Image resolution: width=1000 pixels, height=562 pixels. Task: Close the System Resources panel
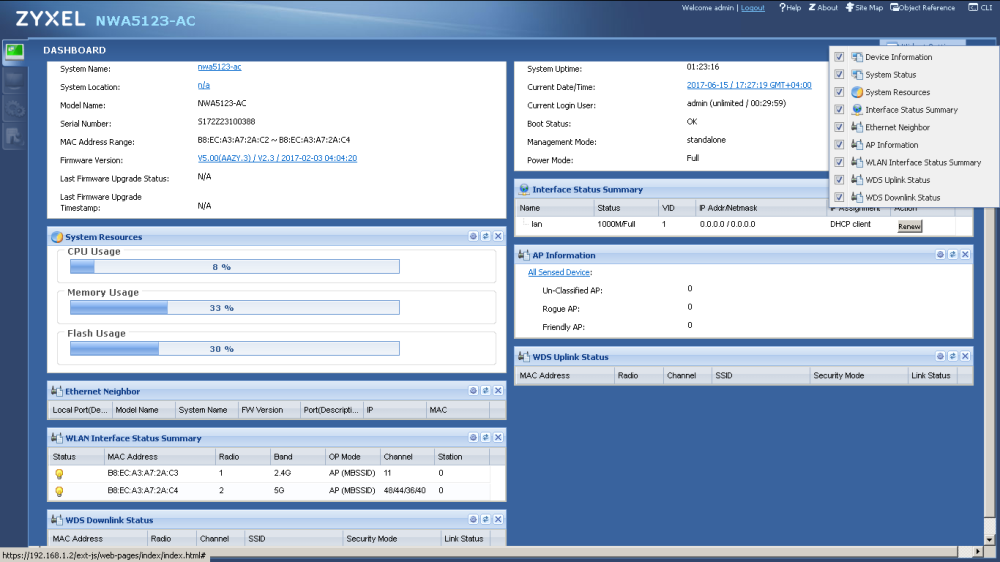(x=498, y=236)
